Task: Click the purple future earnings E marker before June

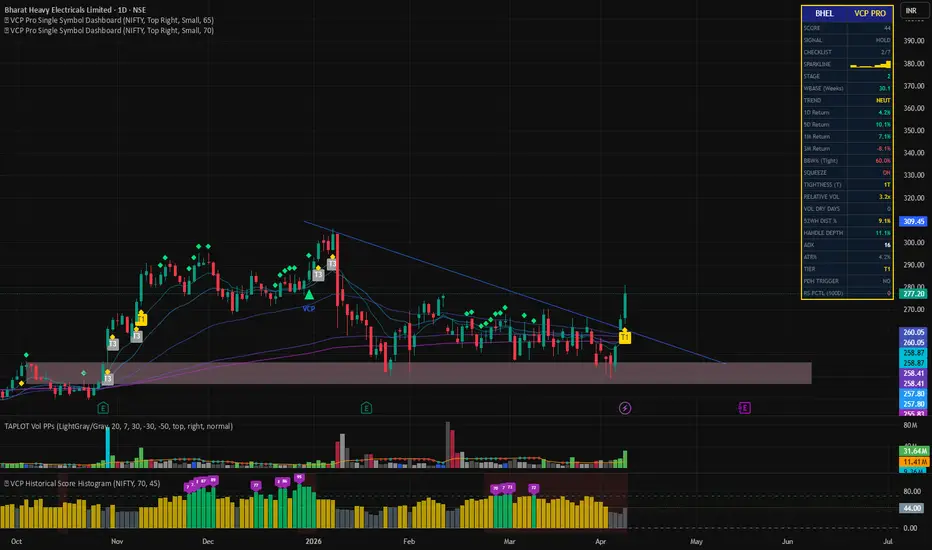Action: 745,408
